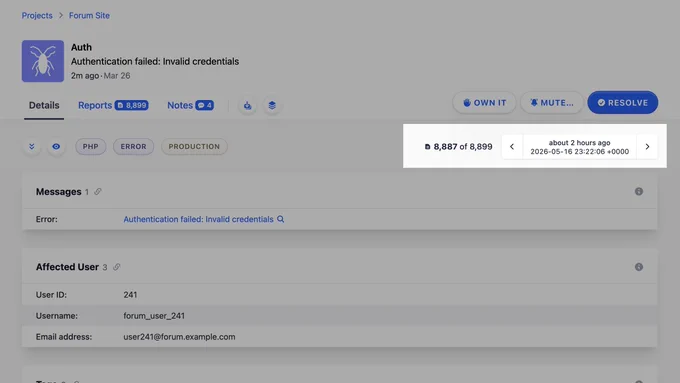Expand all sections with double-chevron icon

32,147
